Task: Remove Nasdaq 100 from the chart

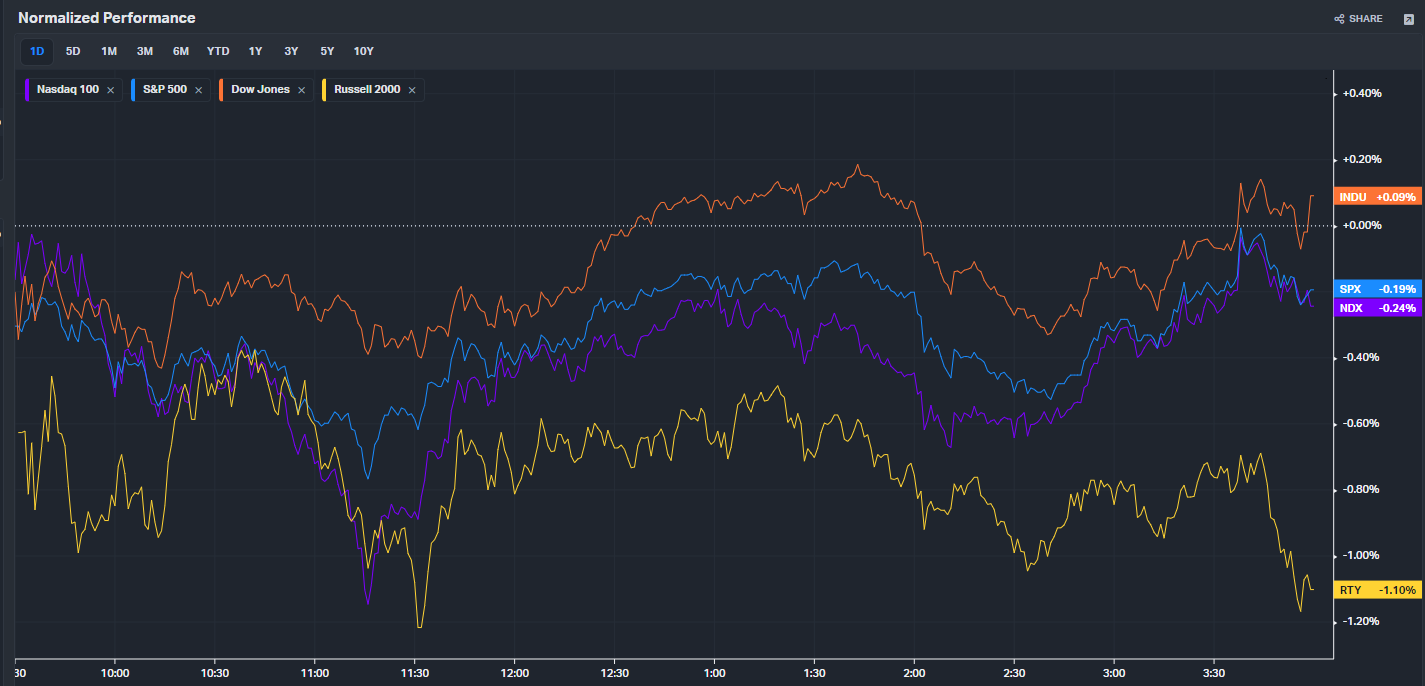Action: (x=110, y=90)
